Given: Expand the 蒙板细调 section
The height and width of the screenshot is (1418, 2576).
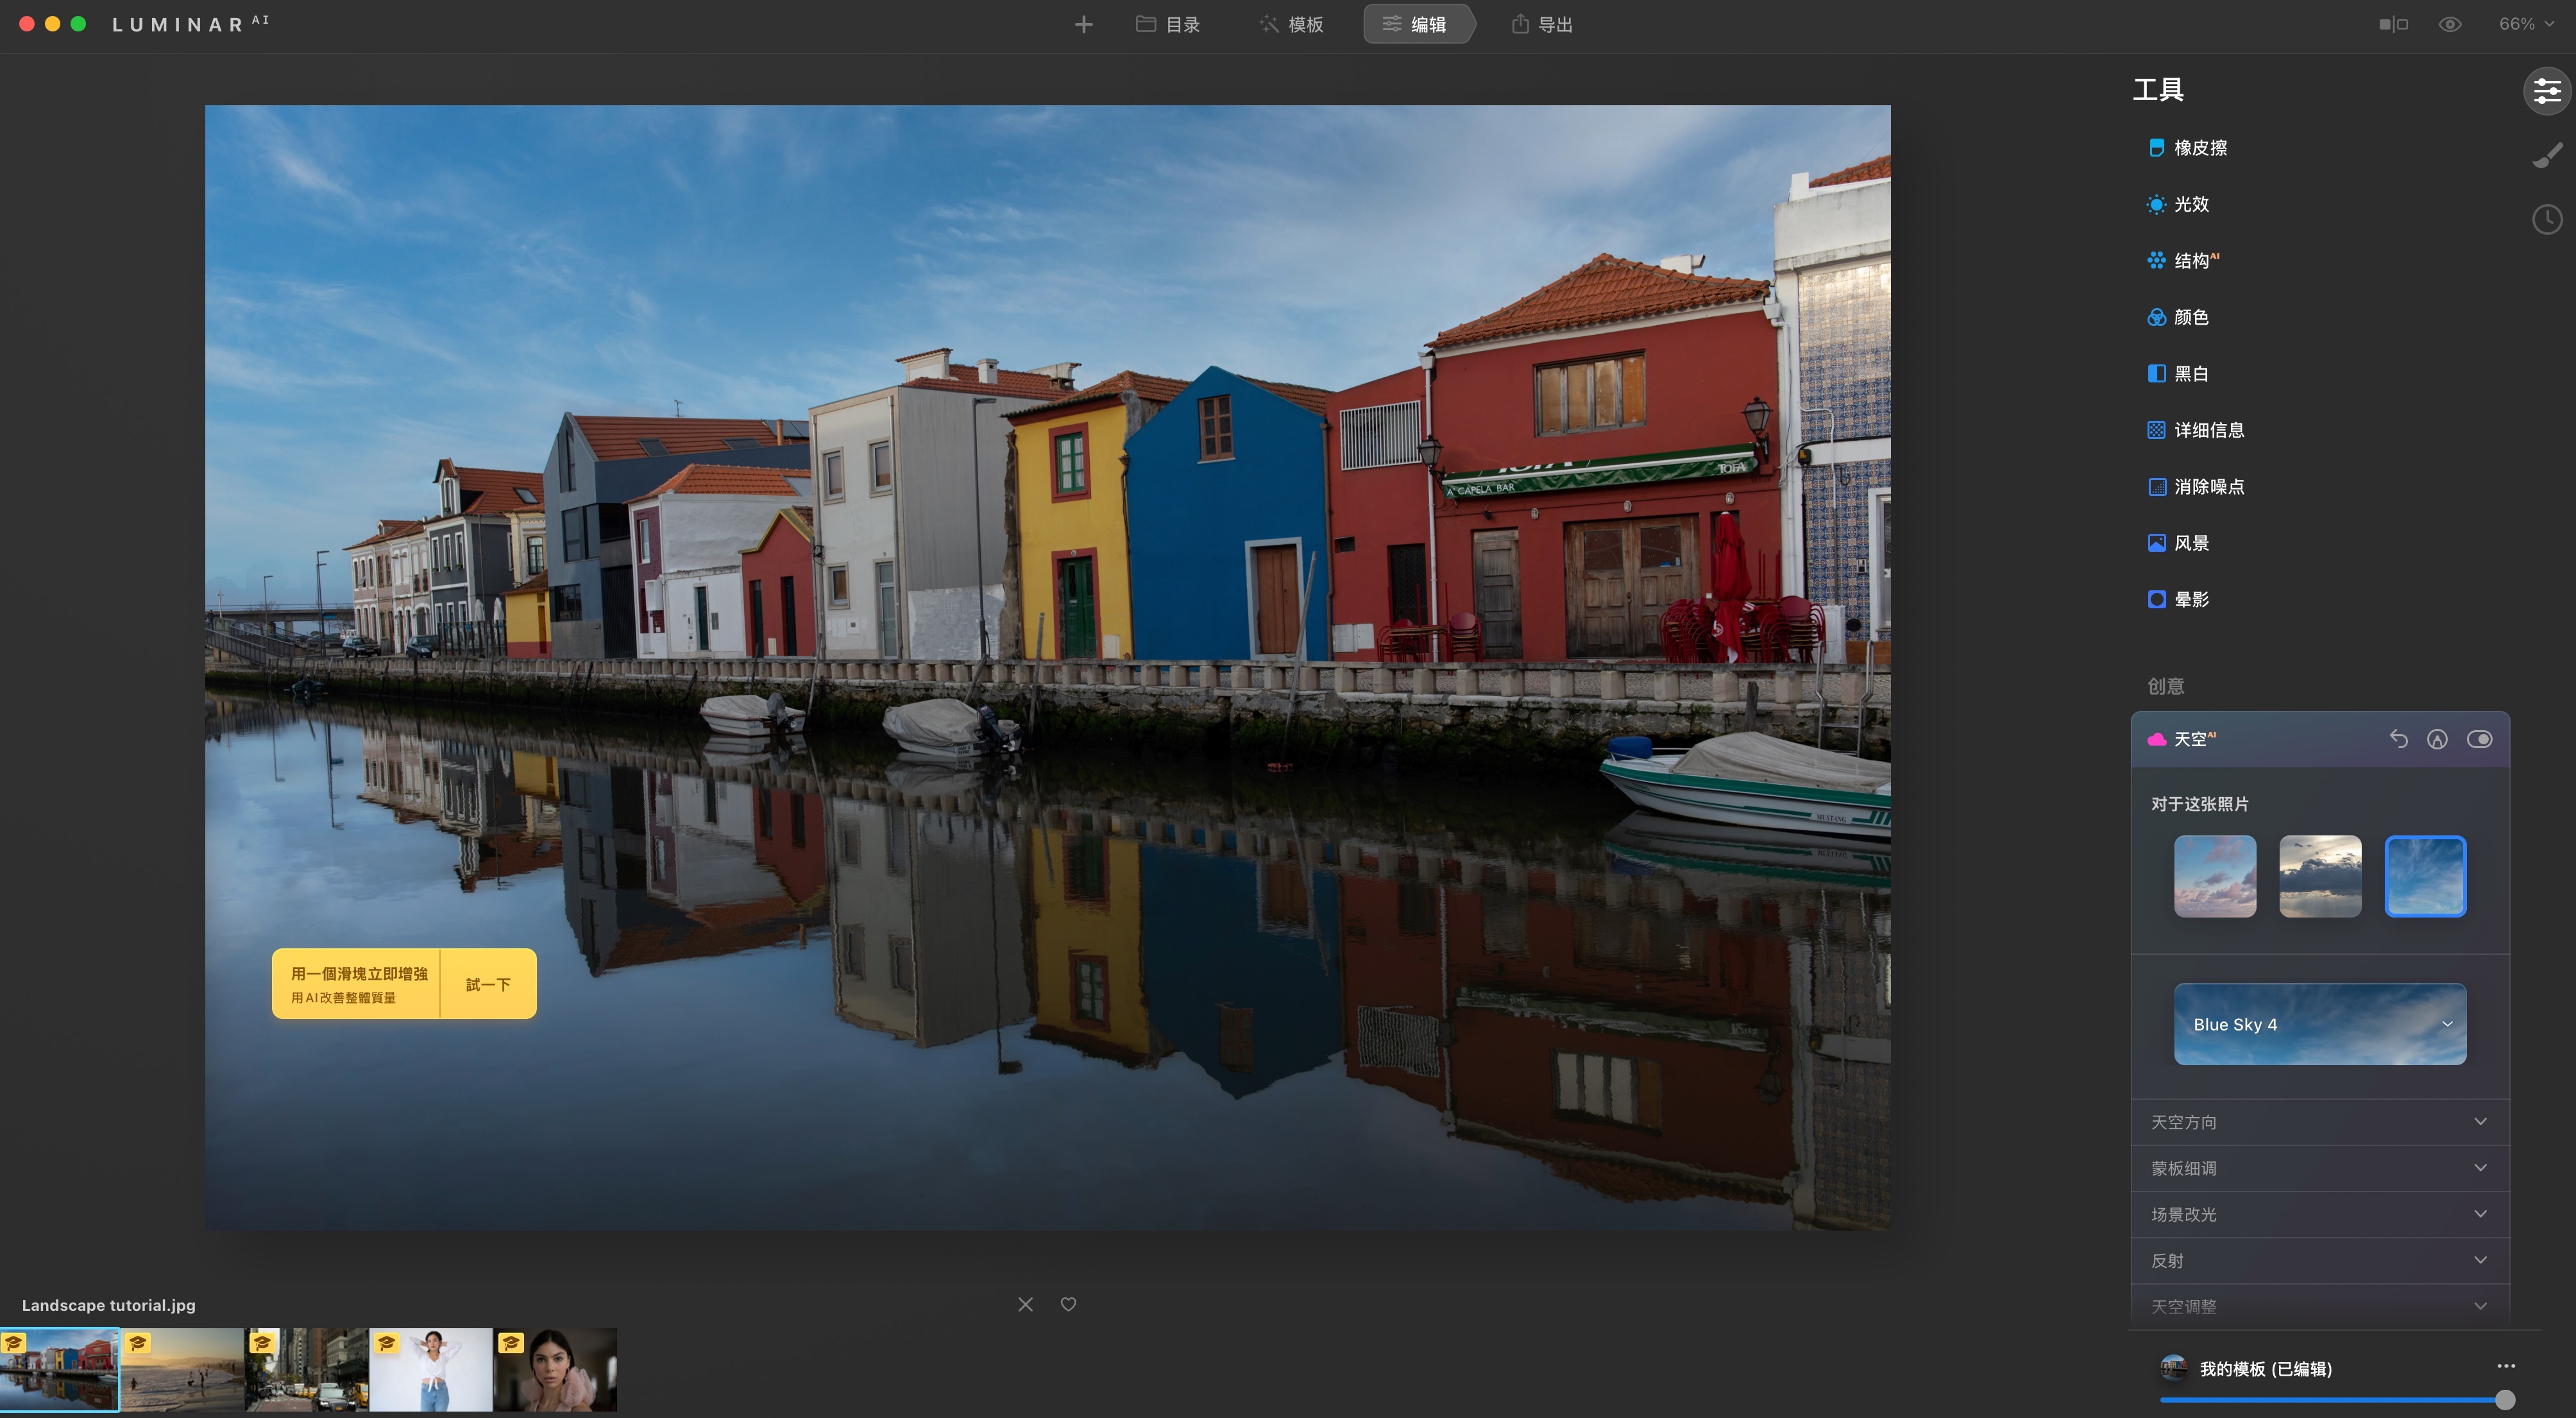Looking at the screenshot, I should pos(2320,1168).
